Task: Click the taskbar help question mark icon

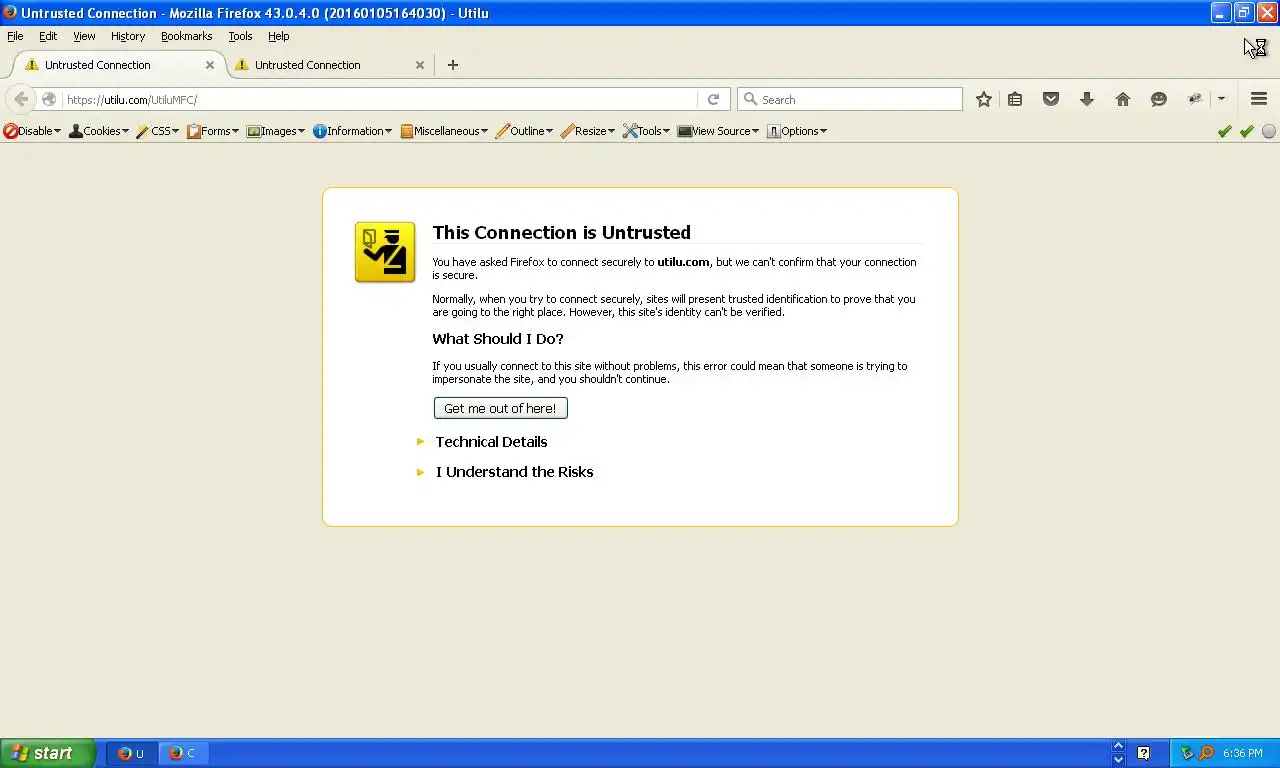Action: click(1144, 753)
